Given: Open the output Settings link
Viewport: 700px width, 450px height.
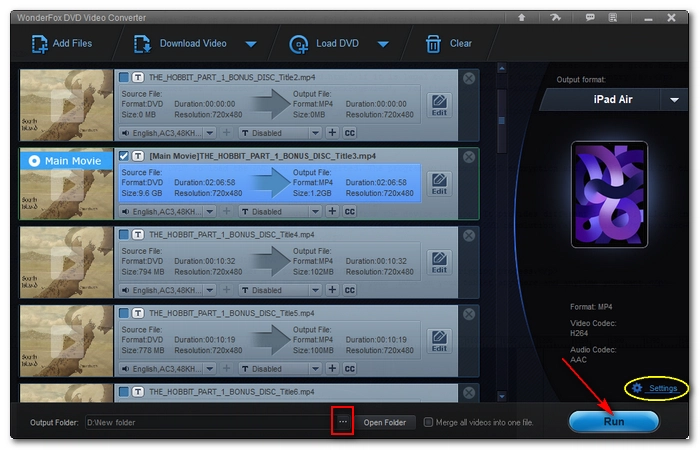Looking at the screenshot, I should pos(656,388).
